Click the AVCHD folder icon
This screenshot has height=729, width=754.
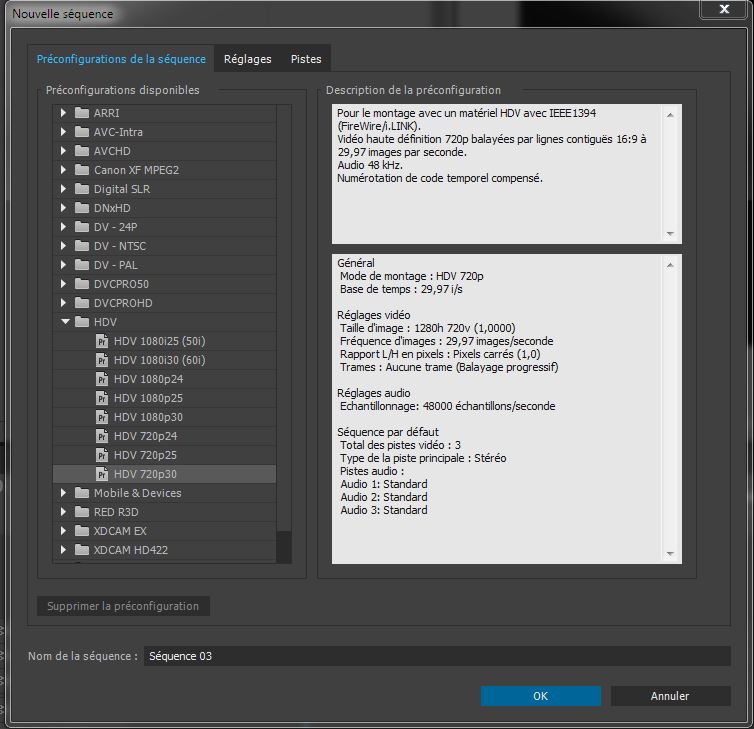pyautogui.click(x=82, y=151)
